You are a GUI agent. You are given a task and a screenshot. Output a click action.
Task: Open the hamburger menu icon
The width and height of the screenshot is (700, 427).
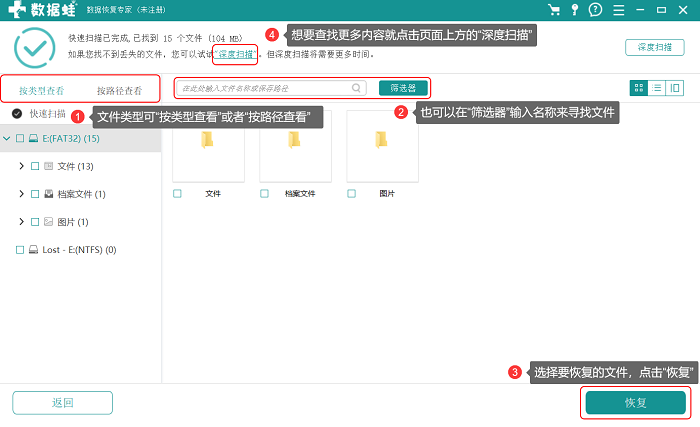[x=619, y=10]
